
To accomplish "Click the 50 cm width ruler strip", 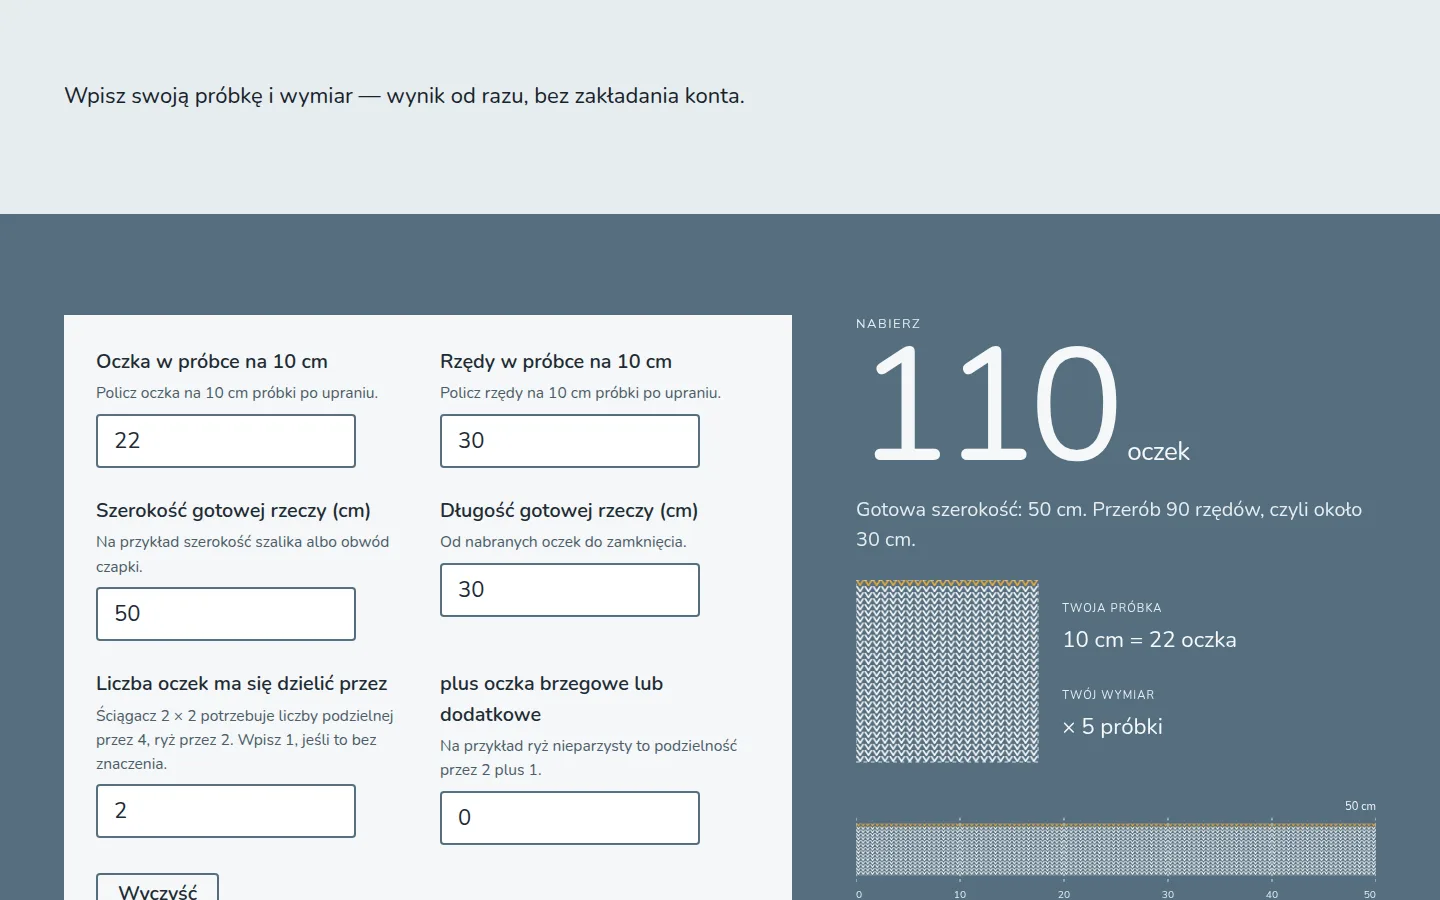I will click(x=1116, y=849).
